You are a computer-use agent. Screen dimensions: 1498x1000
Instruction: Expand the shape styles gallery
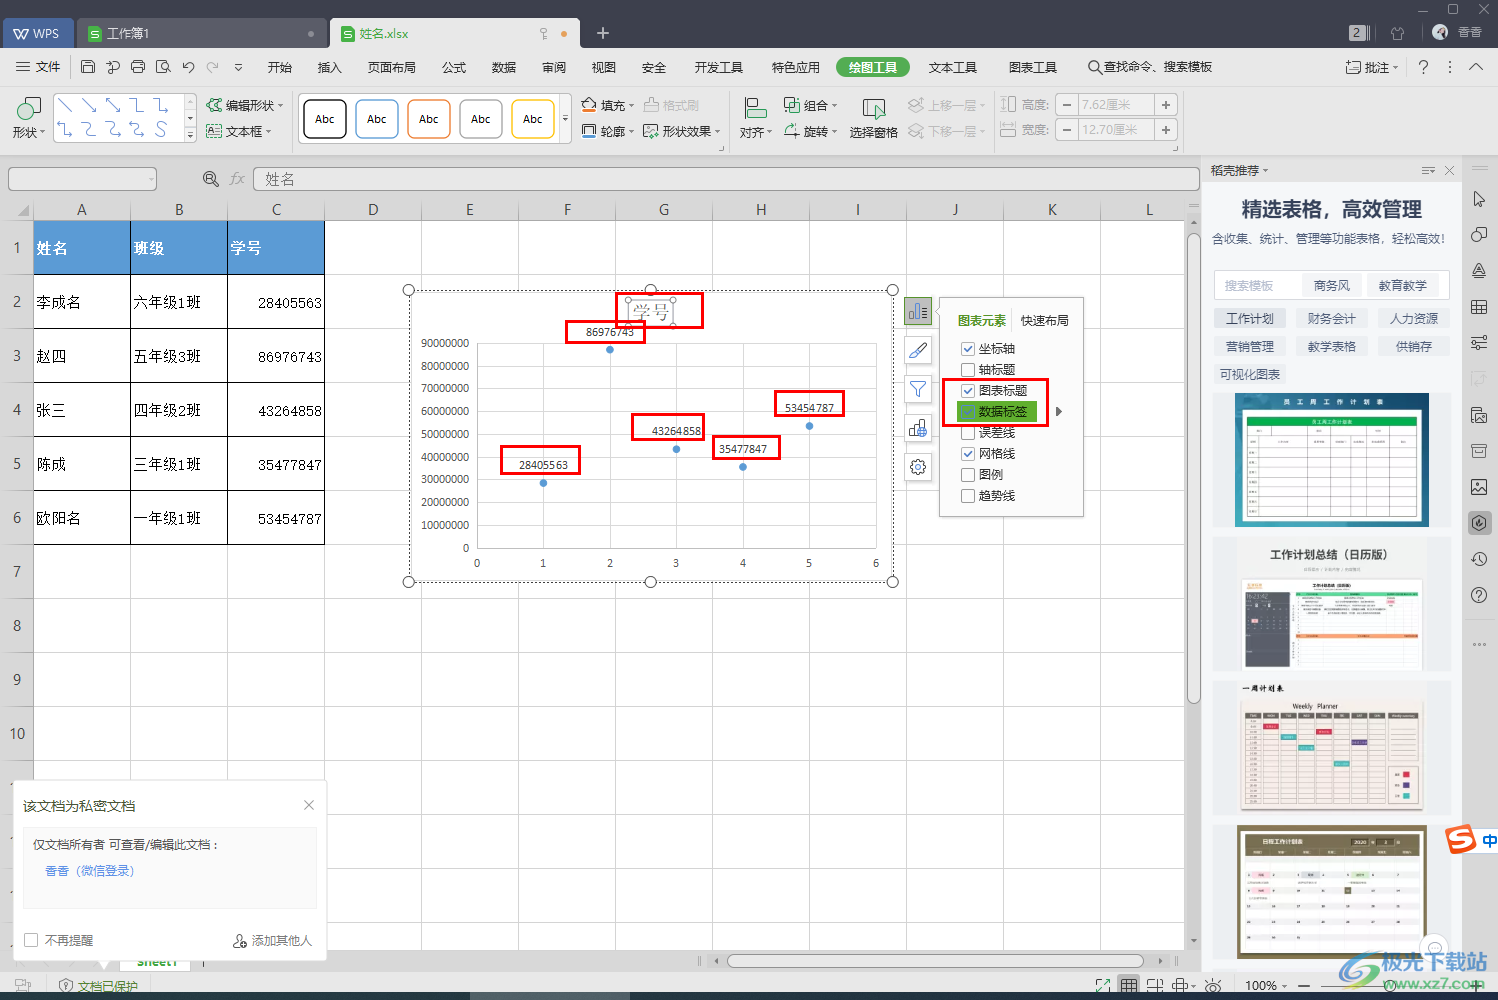pos(565,119)
